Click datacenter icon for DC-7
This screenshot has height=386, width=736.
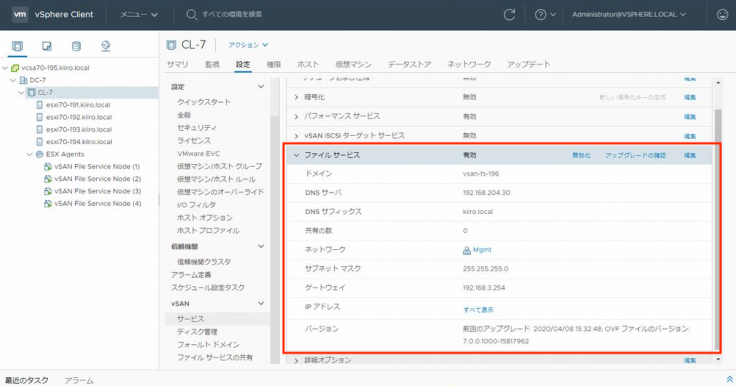23,80
